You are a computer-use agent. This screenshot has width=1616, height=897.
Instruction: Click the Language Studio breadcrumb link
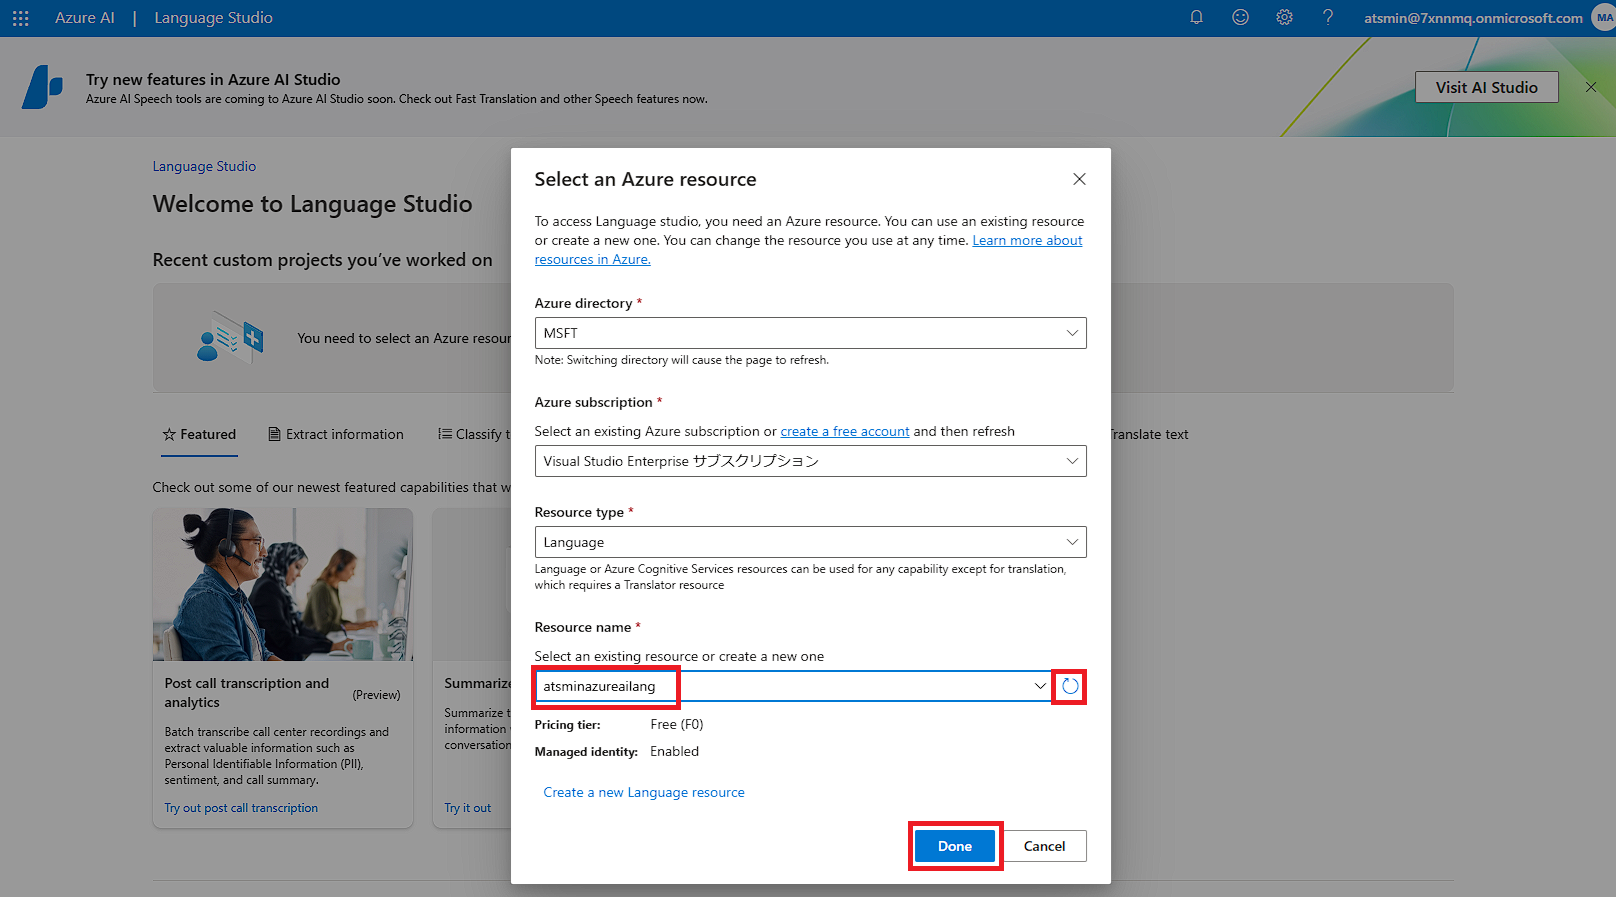point(204,166)
